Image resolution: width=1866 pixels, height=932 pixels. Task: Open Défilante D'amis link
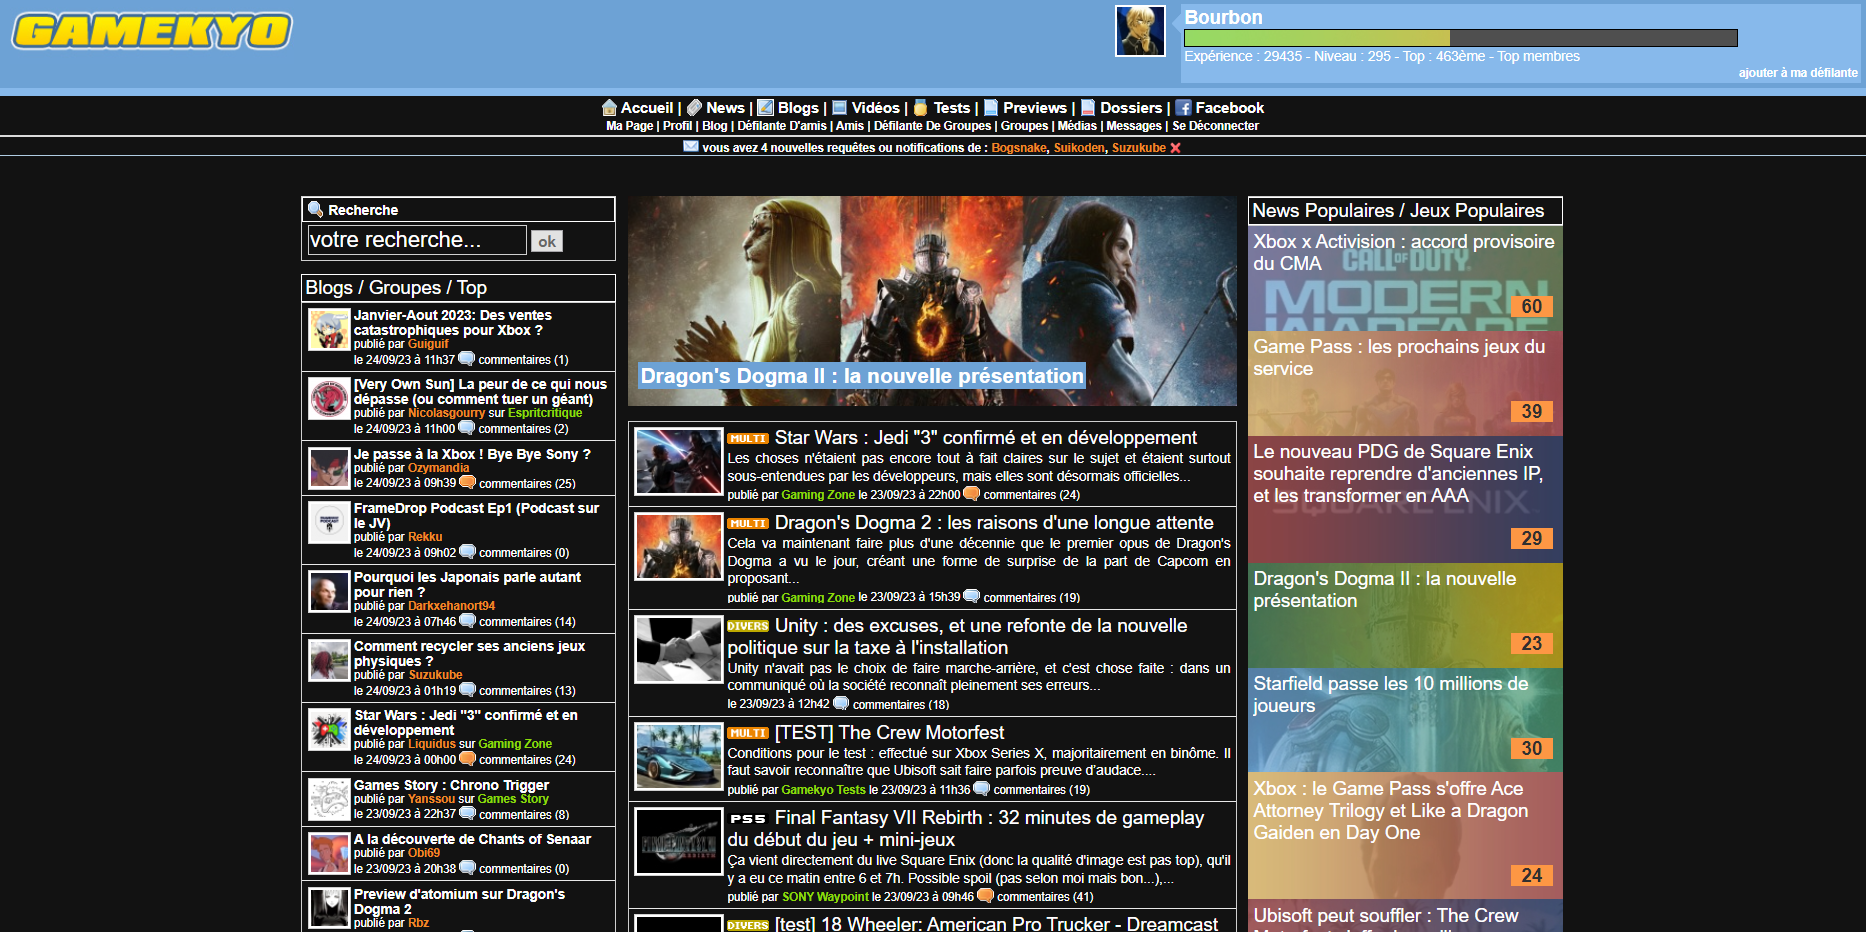click(x=782, y=126)
